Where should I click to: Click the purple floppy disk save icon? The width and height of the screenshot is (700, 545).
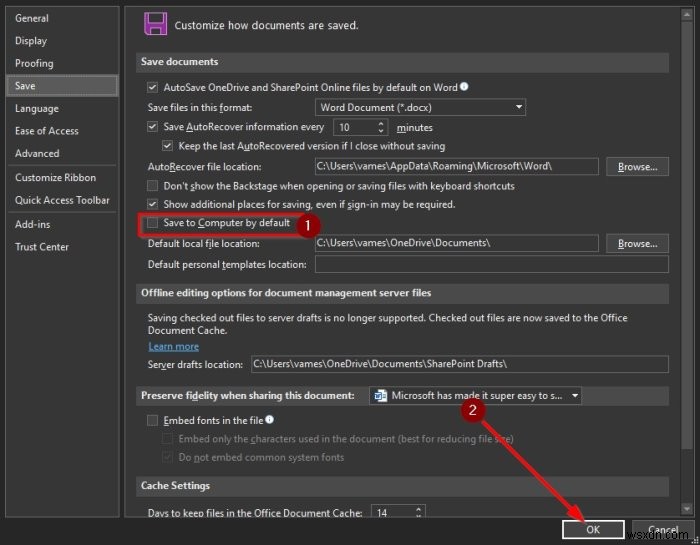(x=155, y=24)
